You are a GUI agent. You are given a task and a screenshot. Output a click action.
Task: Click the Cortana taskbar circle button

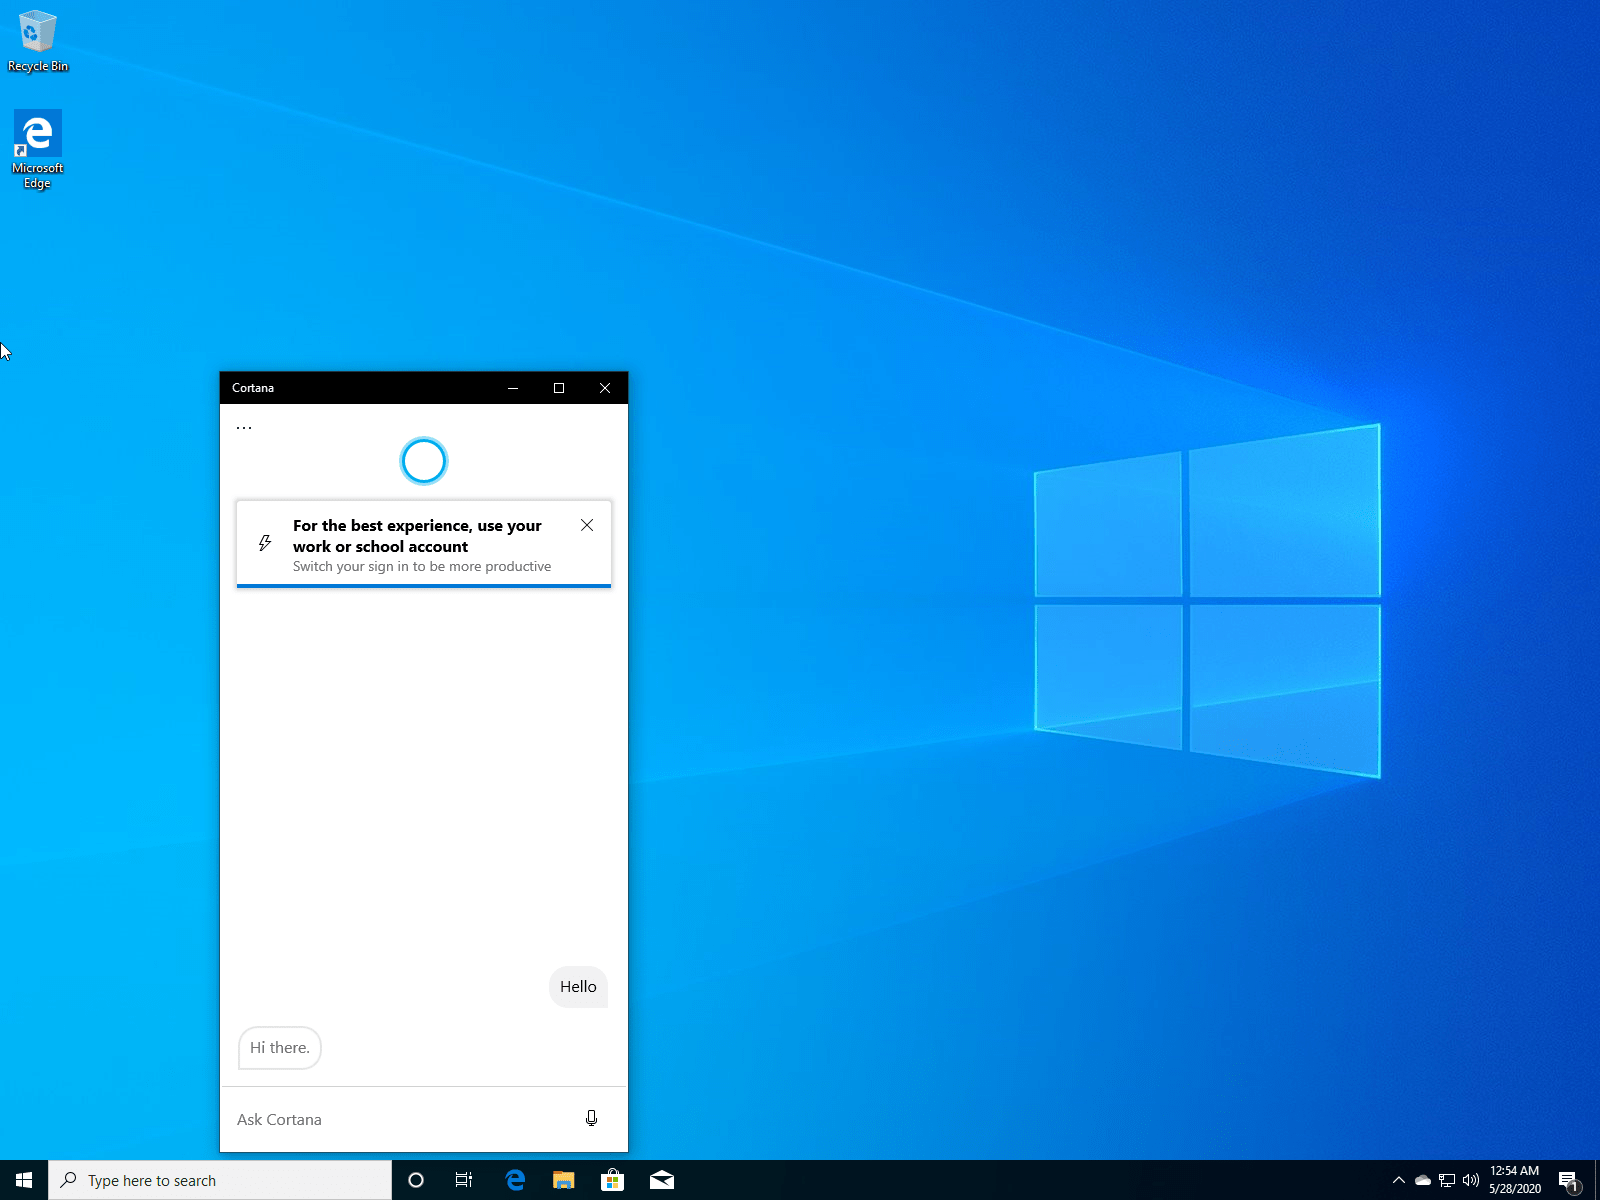coord(416,1180)
